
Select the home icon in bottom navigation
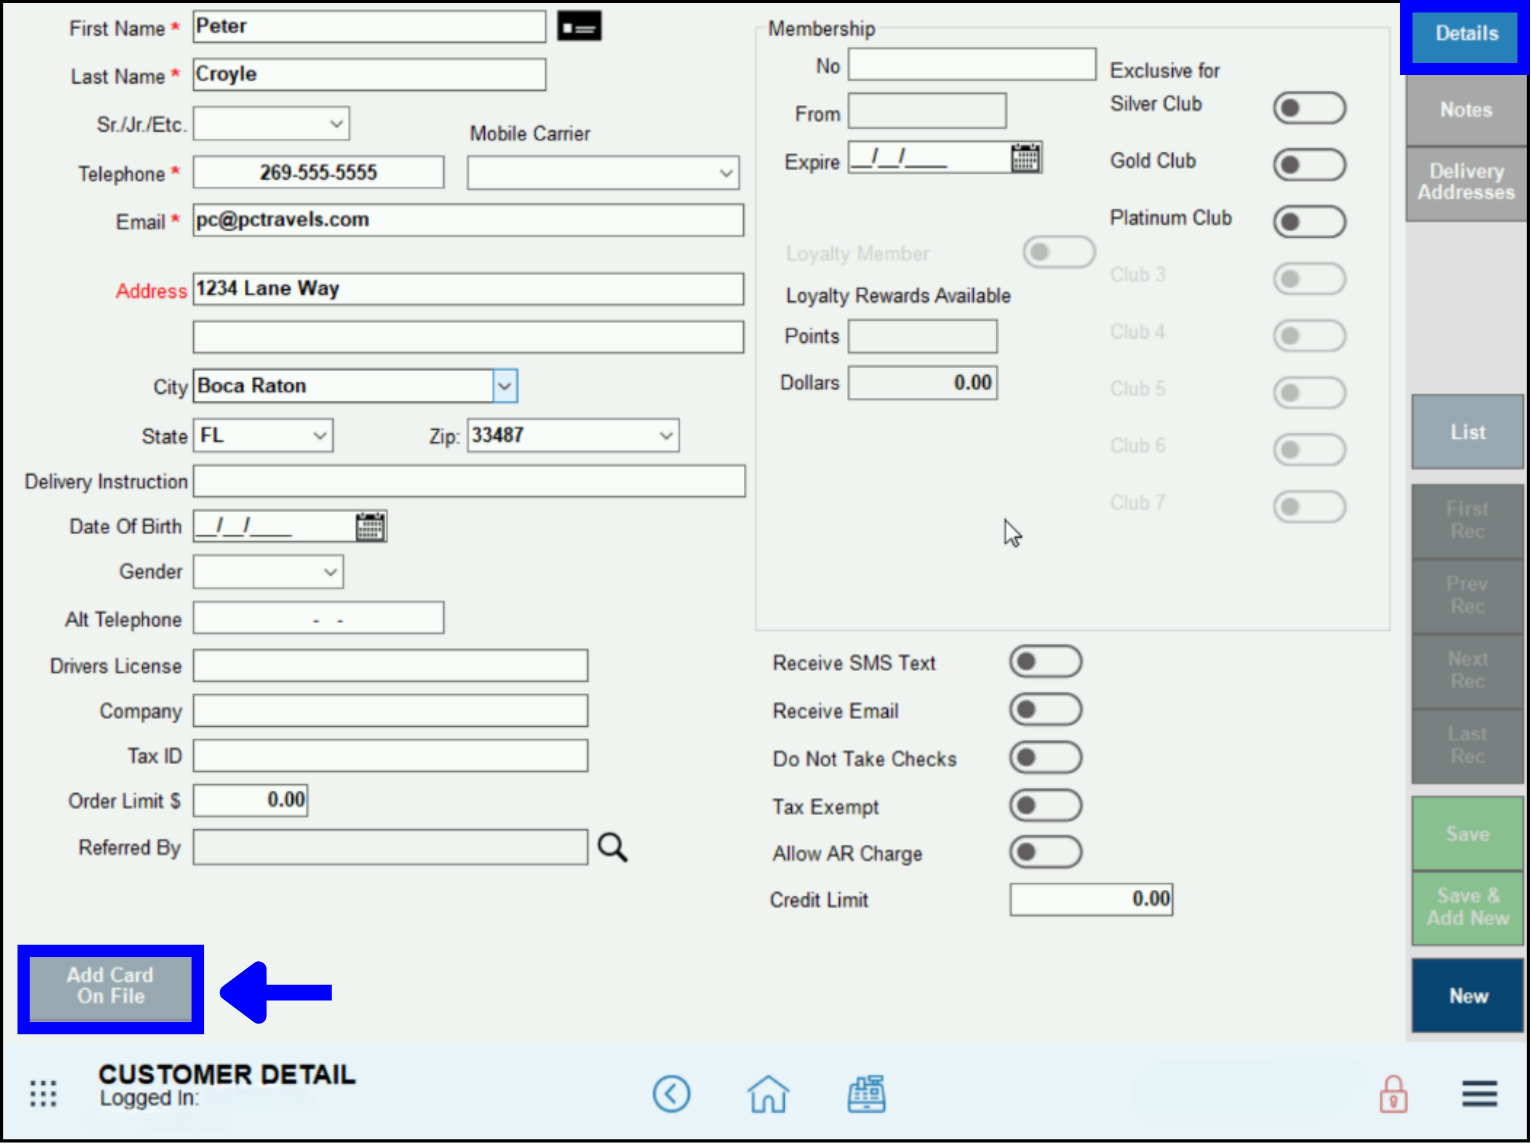click(x=767, y=1094)
